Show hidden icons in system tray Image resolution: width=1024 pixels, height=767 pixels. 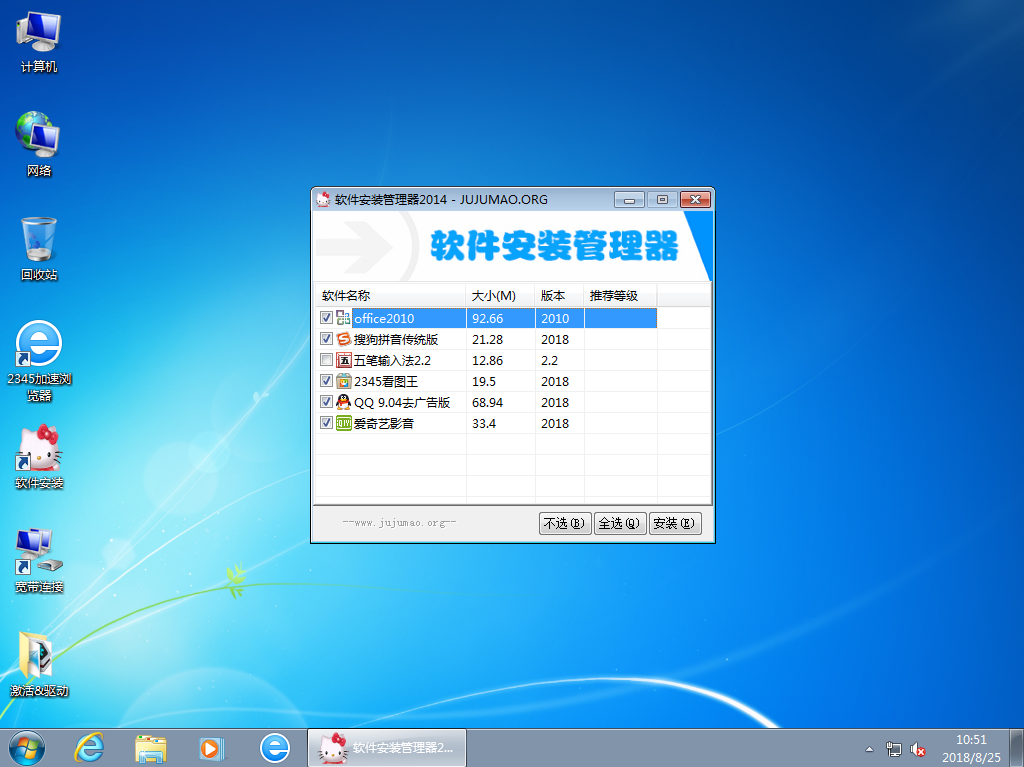point(869,748)
